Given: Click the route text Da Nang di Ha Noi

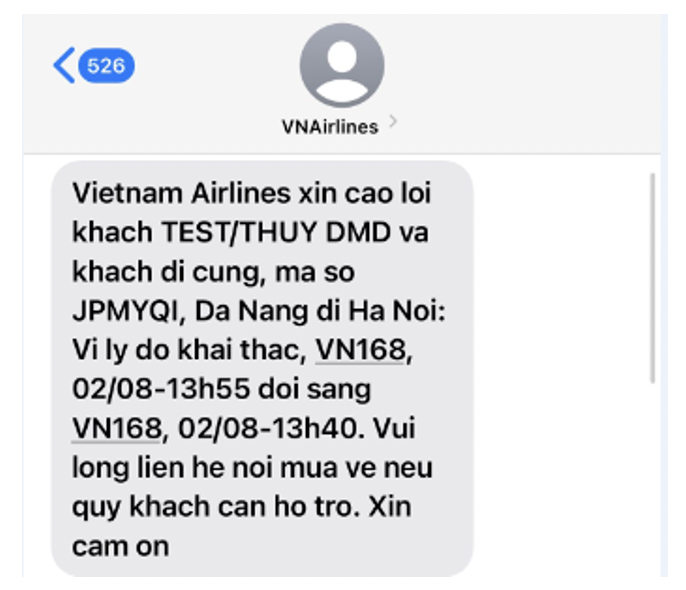Looking at the screenshot, I should 319,311.
